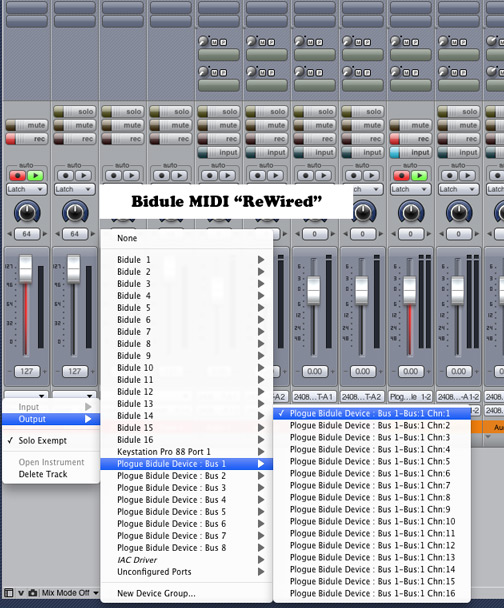Expand the Bidule 1 submenu arrow
Screen dimensions: 504x608
[261, 260]
